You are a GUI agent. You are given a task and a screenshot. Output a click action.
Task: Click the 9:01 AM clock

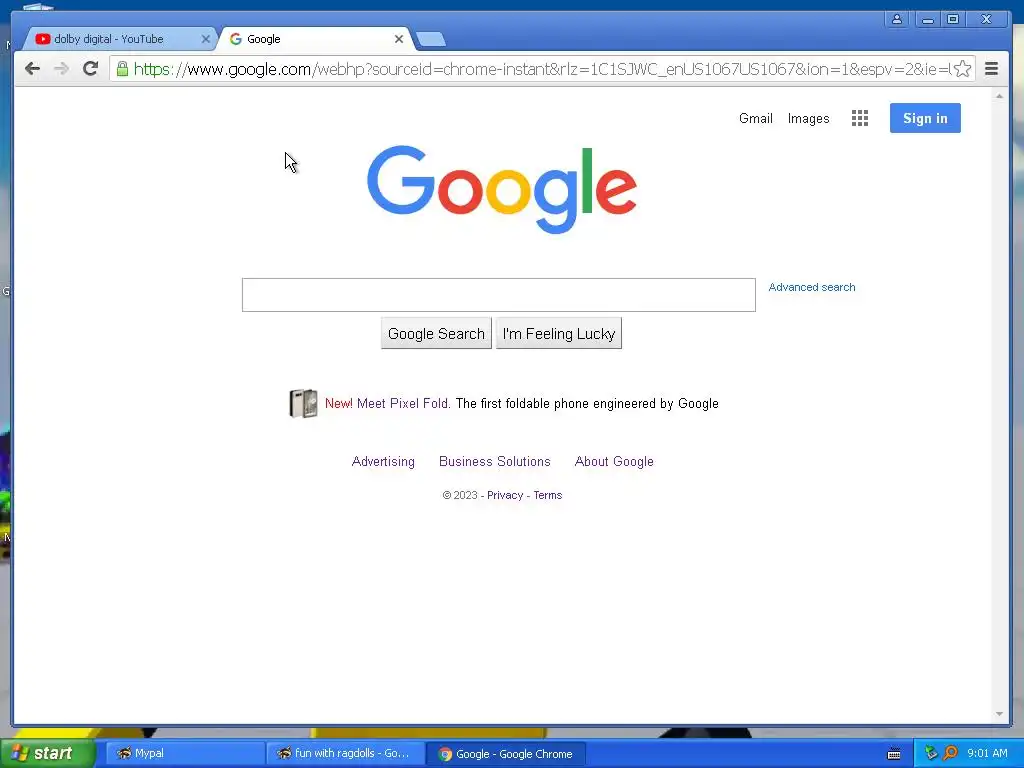click(x=987, y=753)
